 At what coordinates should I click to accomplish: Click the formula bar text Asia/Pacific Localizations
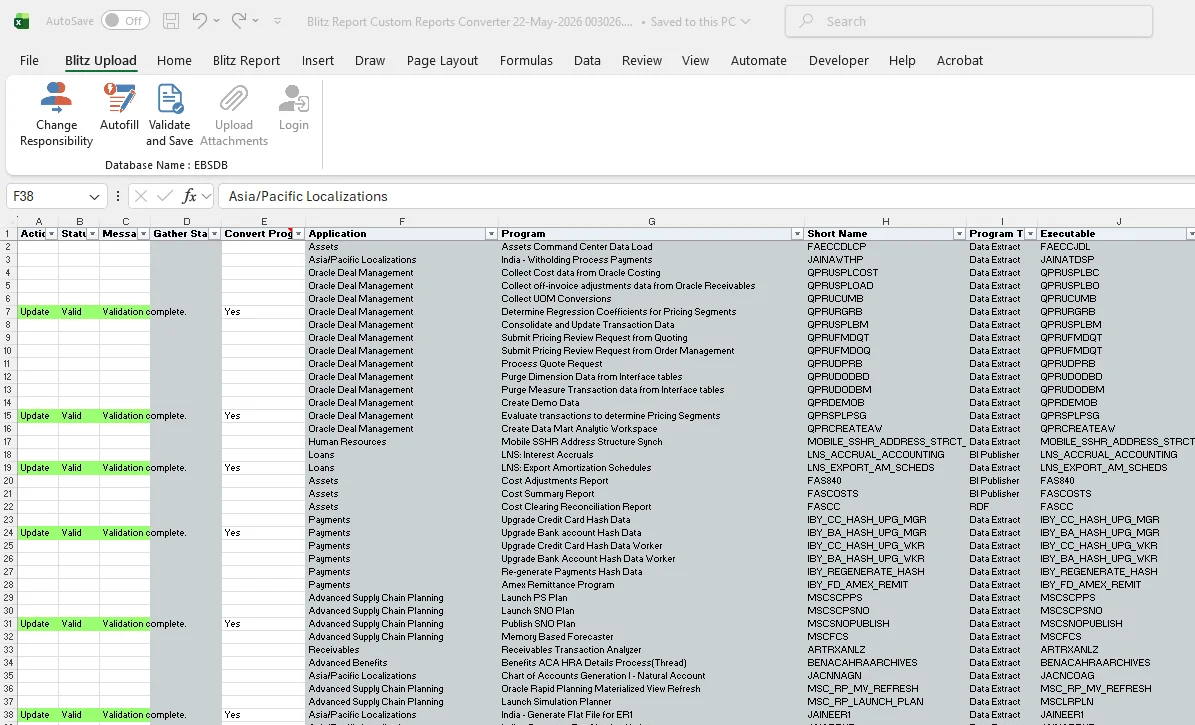pos(308,197)
